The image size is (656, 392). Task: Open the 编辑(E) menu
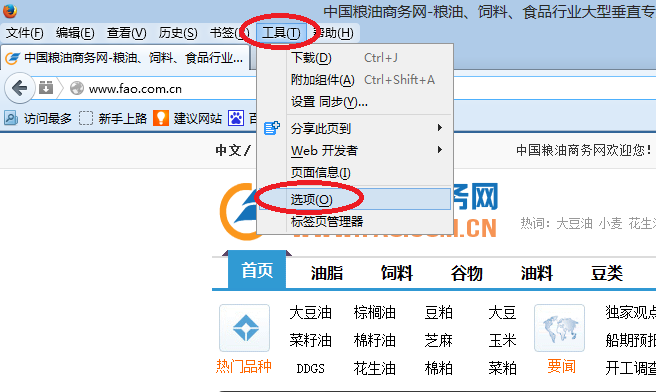(x=75, y=33)
